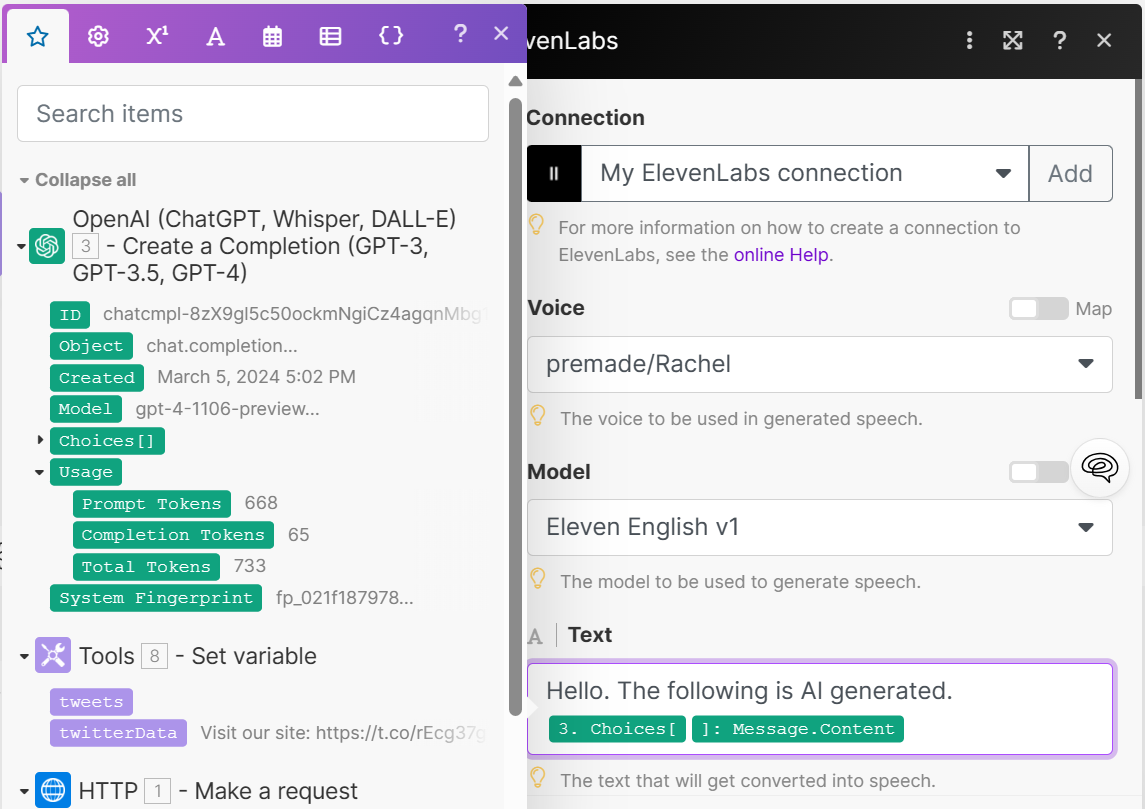
Task: Click the mapping panel scrollbar
Action: 515,405
